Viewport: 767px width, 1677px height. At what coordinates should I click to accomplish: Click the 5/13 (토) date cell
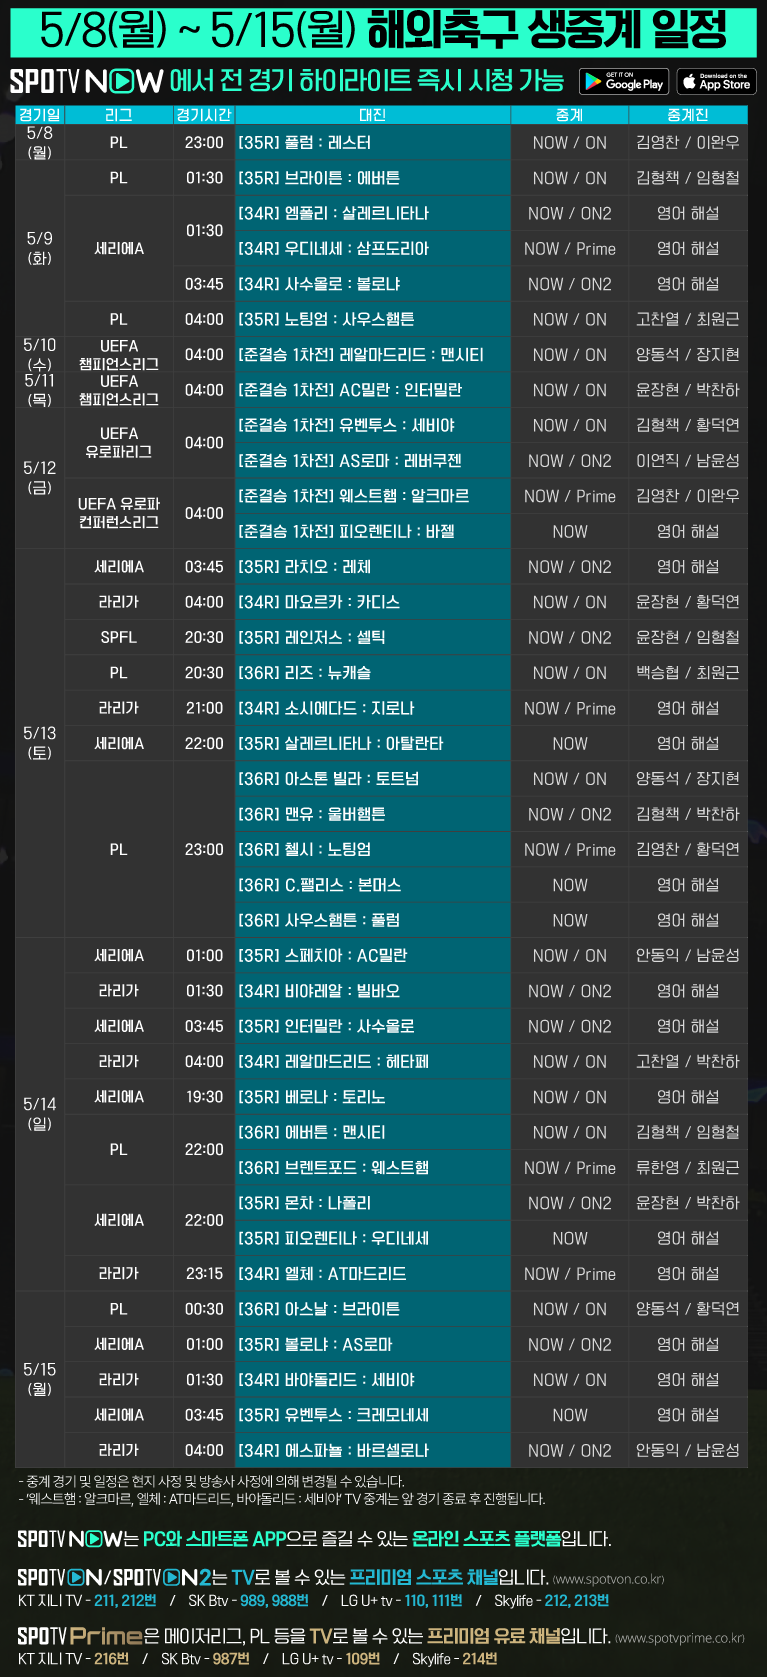point(40,743)
